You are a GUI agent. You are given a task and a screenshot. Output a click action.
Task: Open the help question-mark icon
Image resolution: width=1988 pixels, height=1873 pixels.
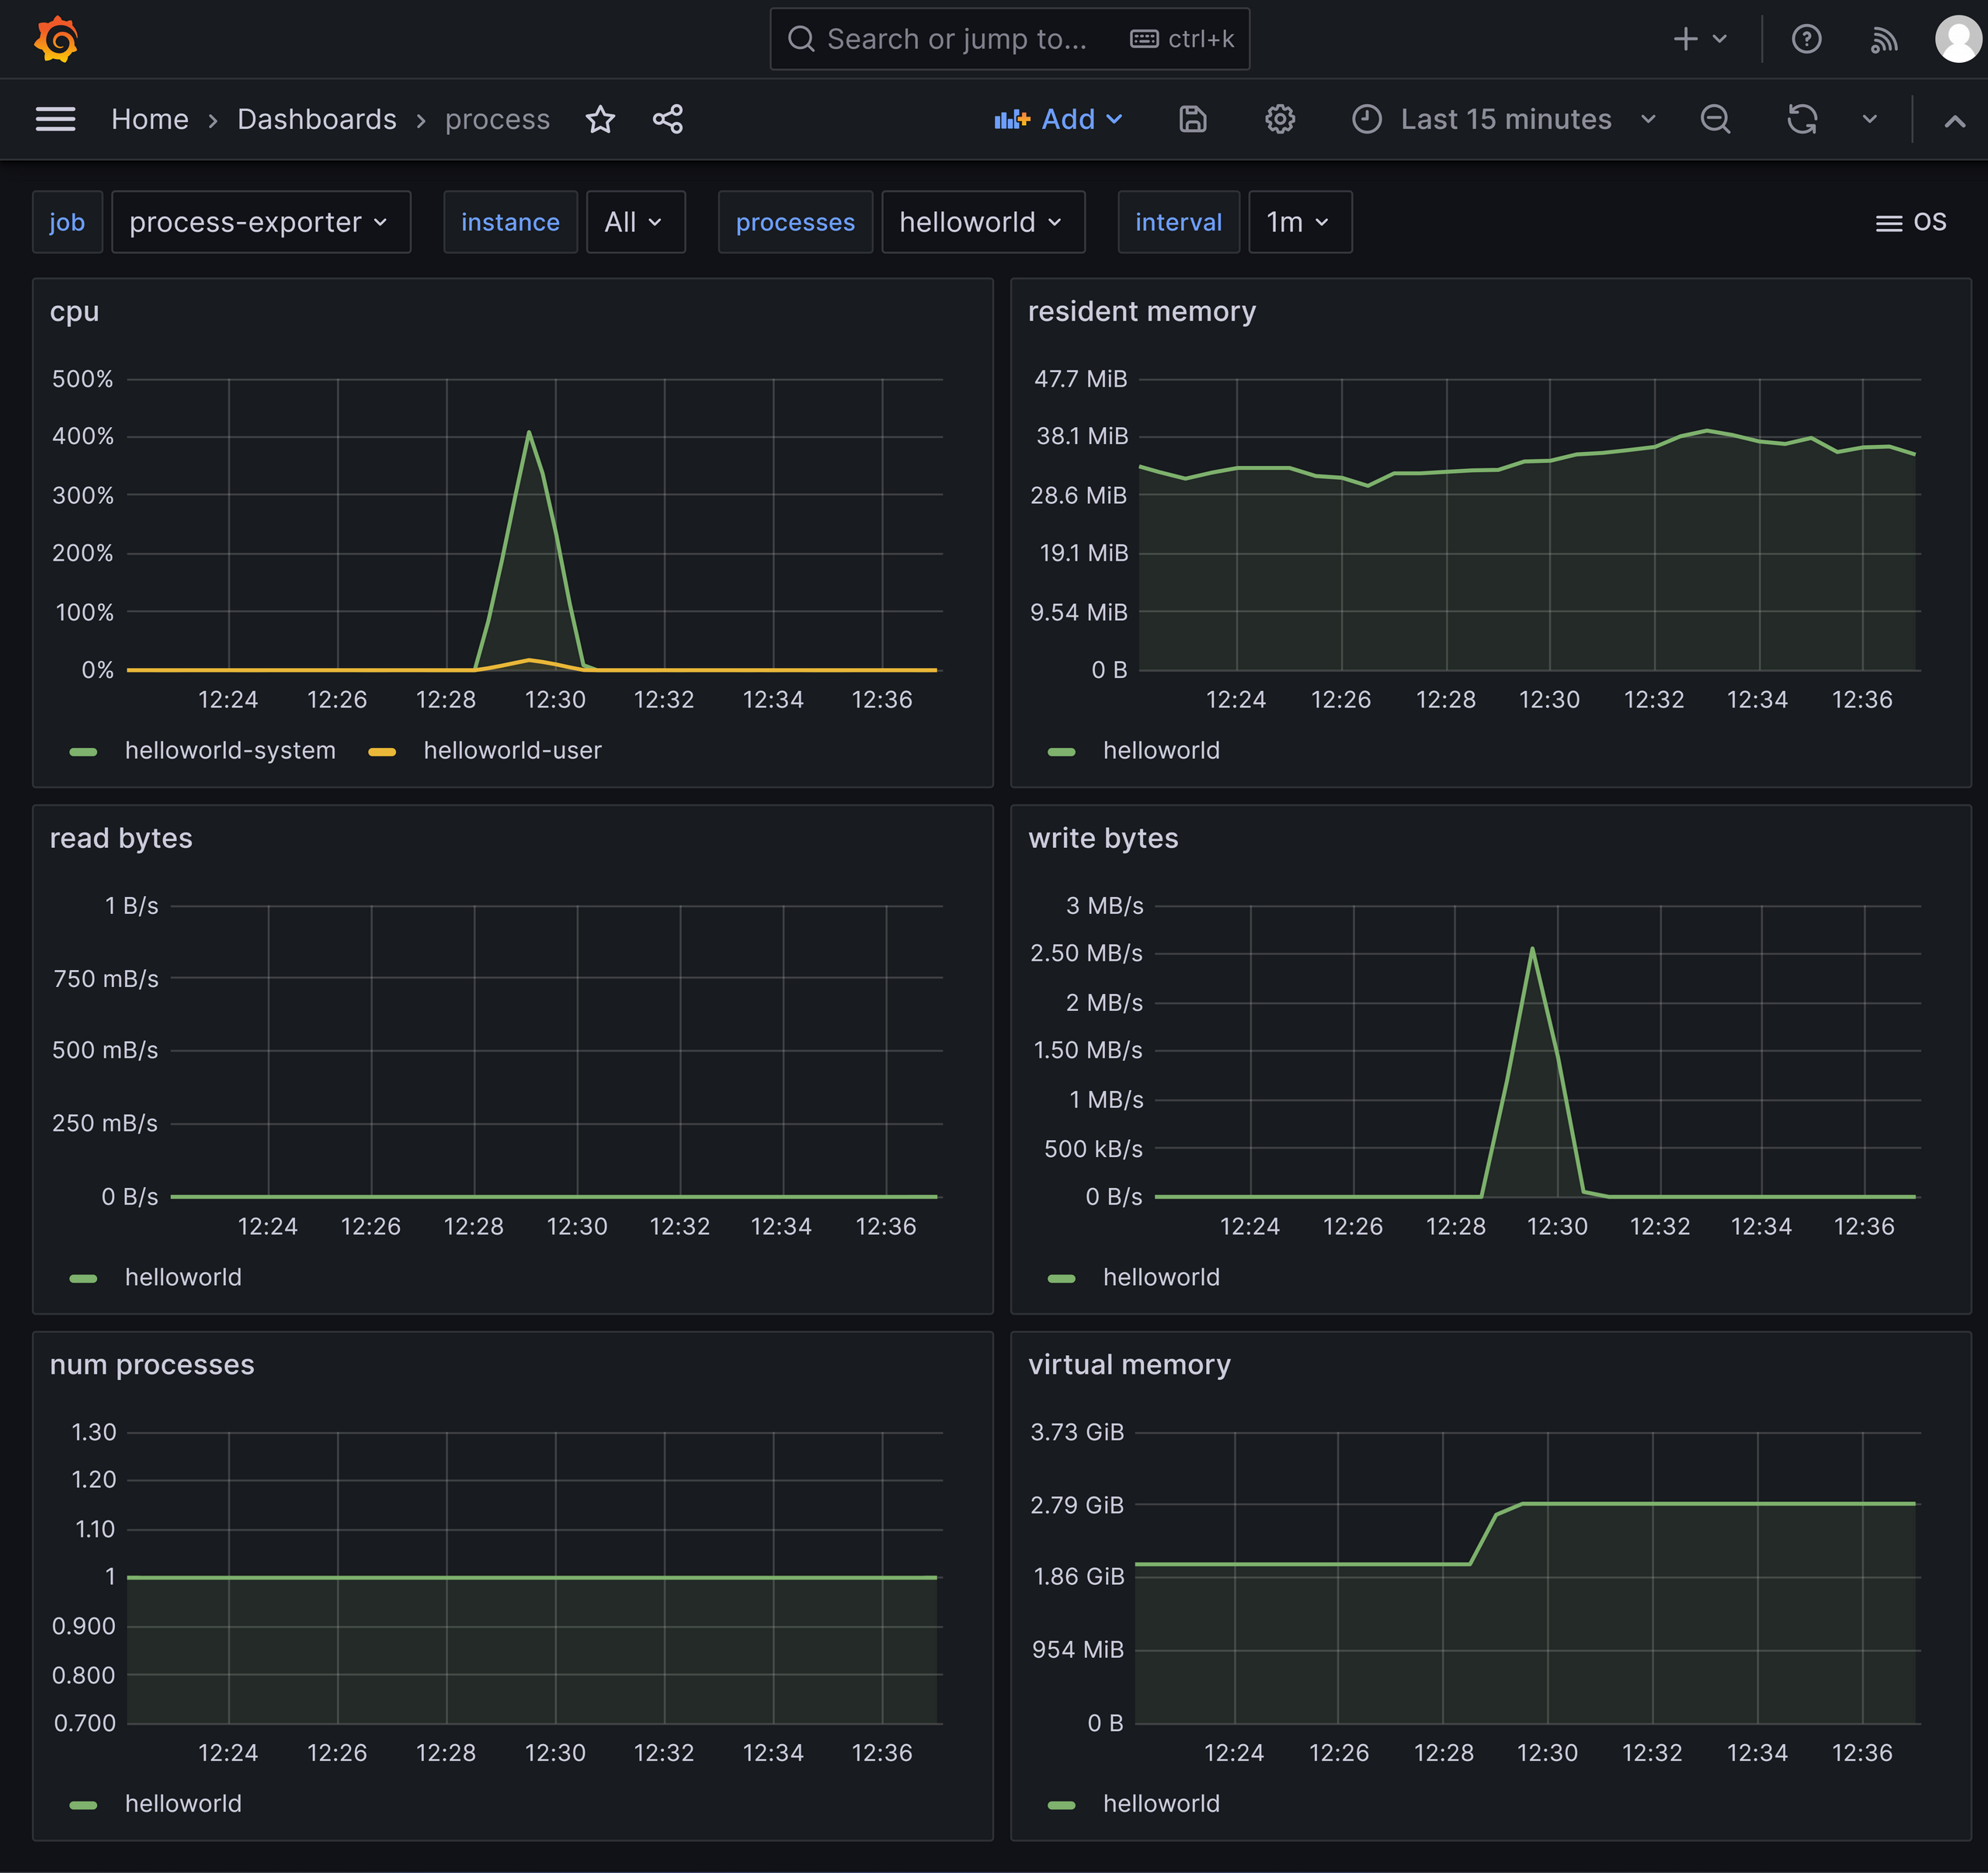point(1806,39)
